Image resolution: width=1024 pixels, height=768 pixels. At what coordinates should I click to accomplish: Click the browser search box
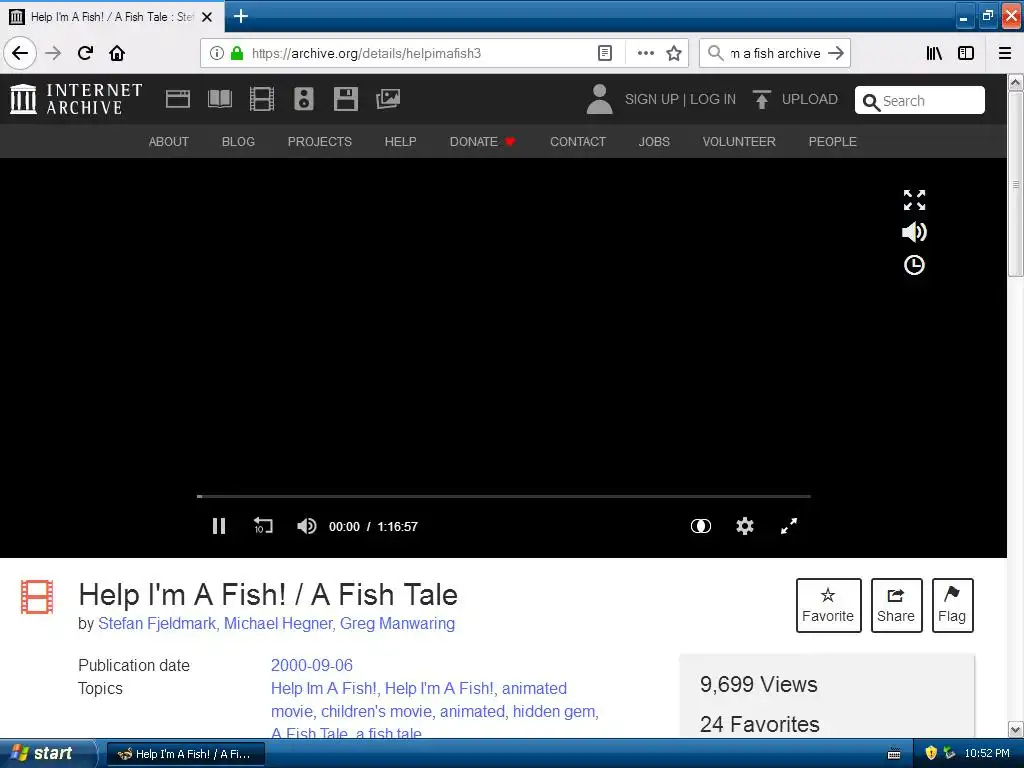coord(775,53)
